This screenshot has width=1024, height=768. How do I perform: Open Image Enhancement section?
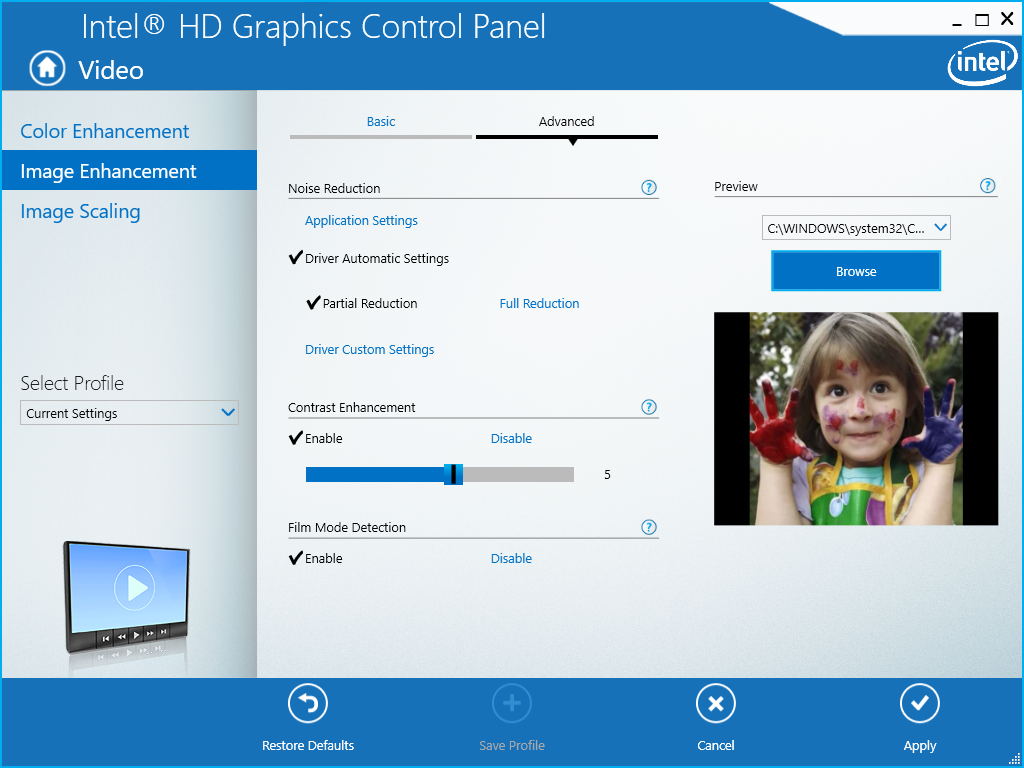pyautogui.click(x=129, y=170)
